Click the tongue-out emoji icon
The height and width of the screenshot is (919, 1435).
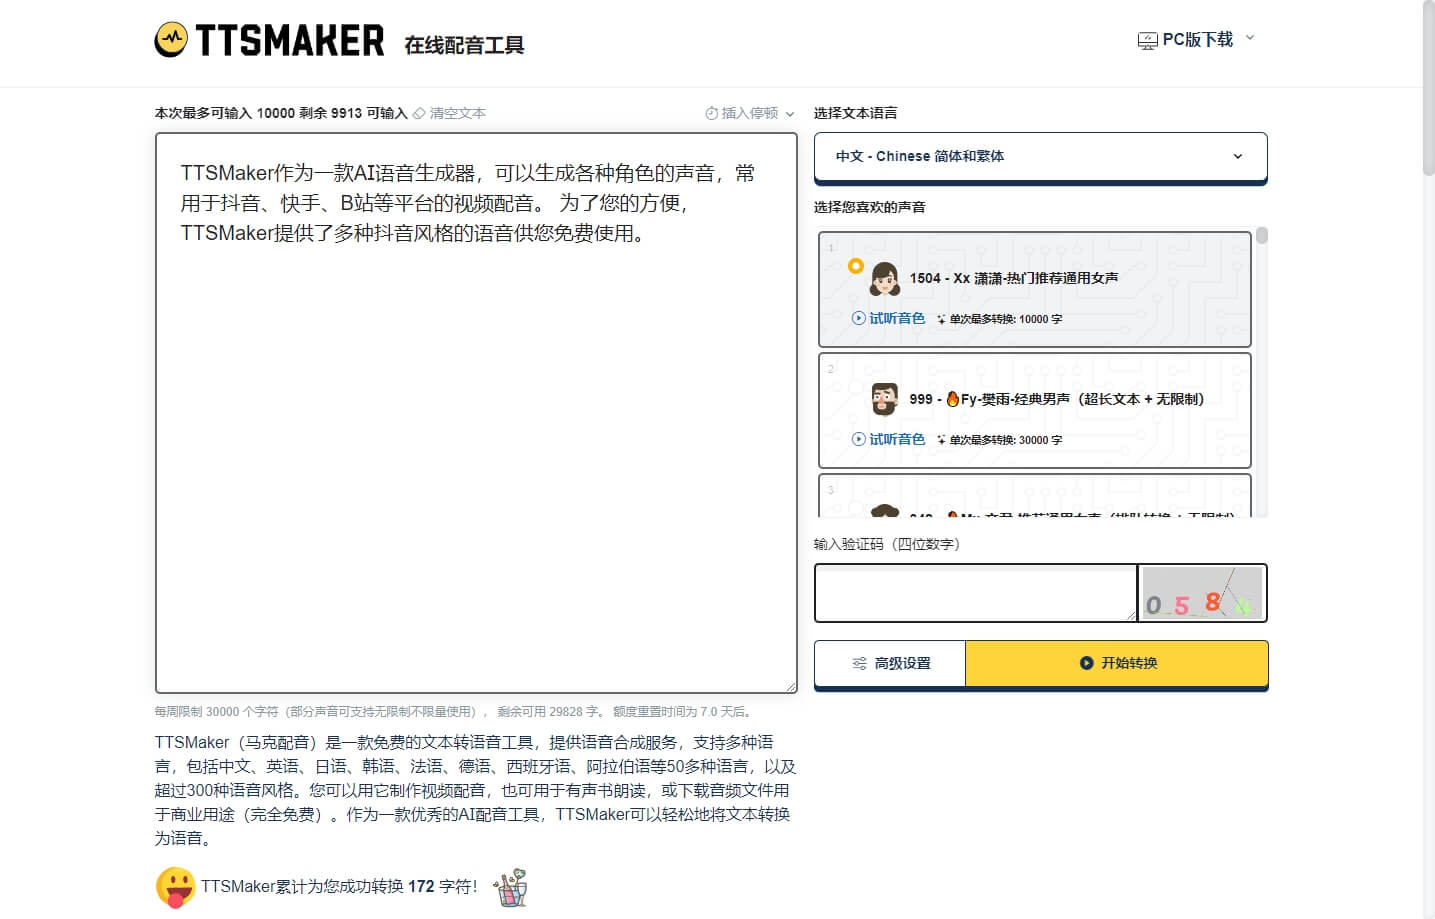[175, 887]
